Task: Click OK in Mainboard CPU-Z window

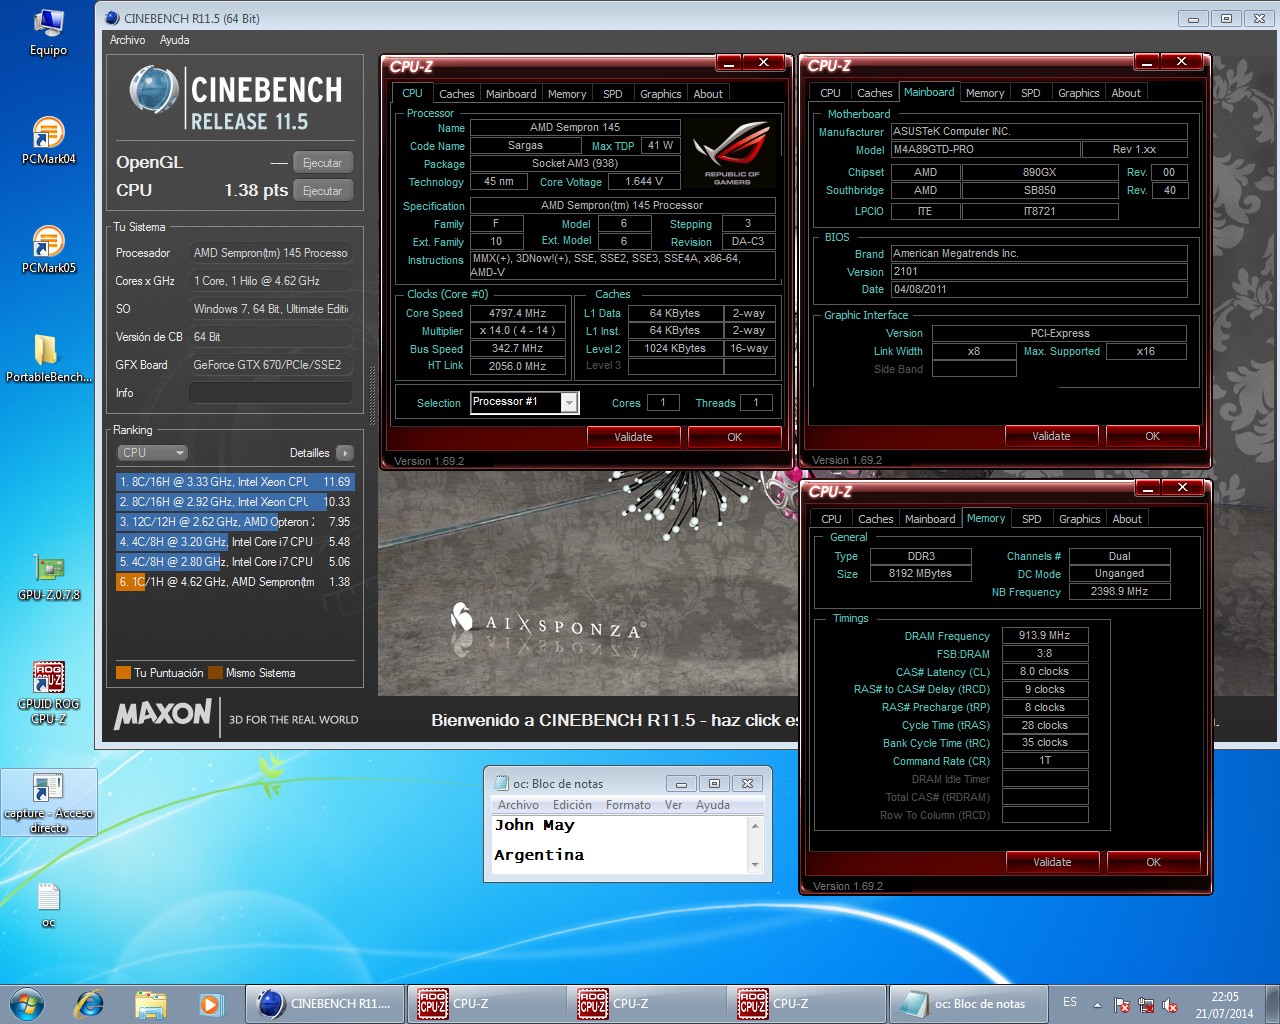Action: click(x=1153, y=436)
